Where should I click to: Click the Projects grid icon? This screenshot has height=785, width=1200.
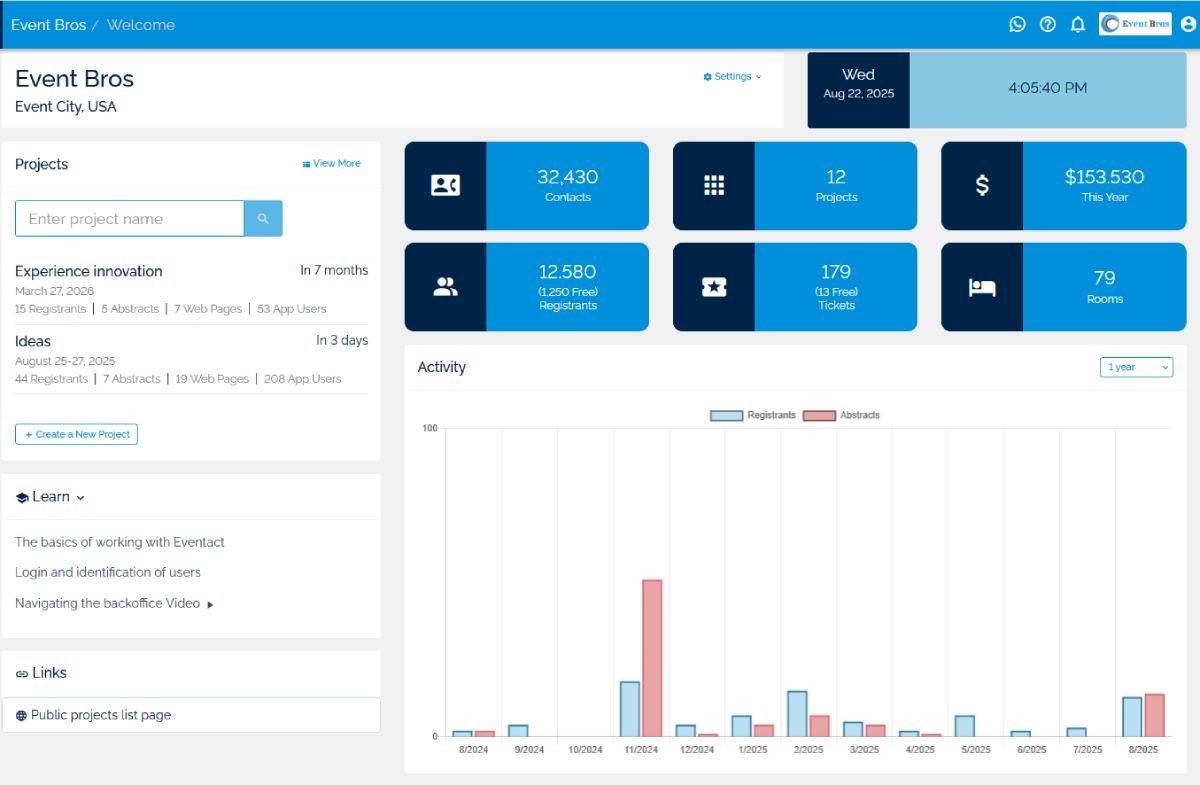click(713, 186)
